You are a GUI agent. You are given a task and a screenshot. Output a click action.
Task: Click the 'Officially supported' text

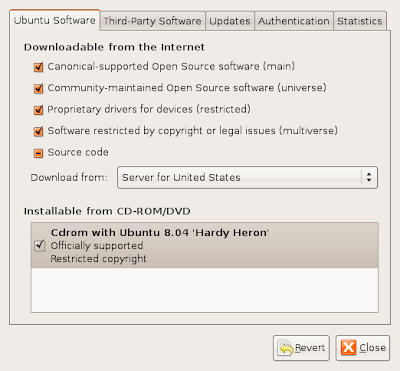97,246
